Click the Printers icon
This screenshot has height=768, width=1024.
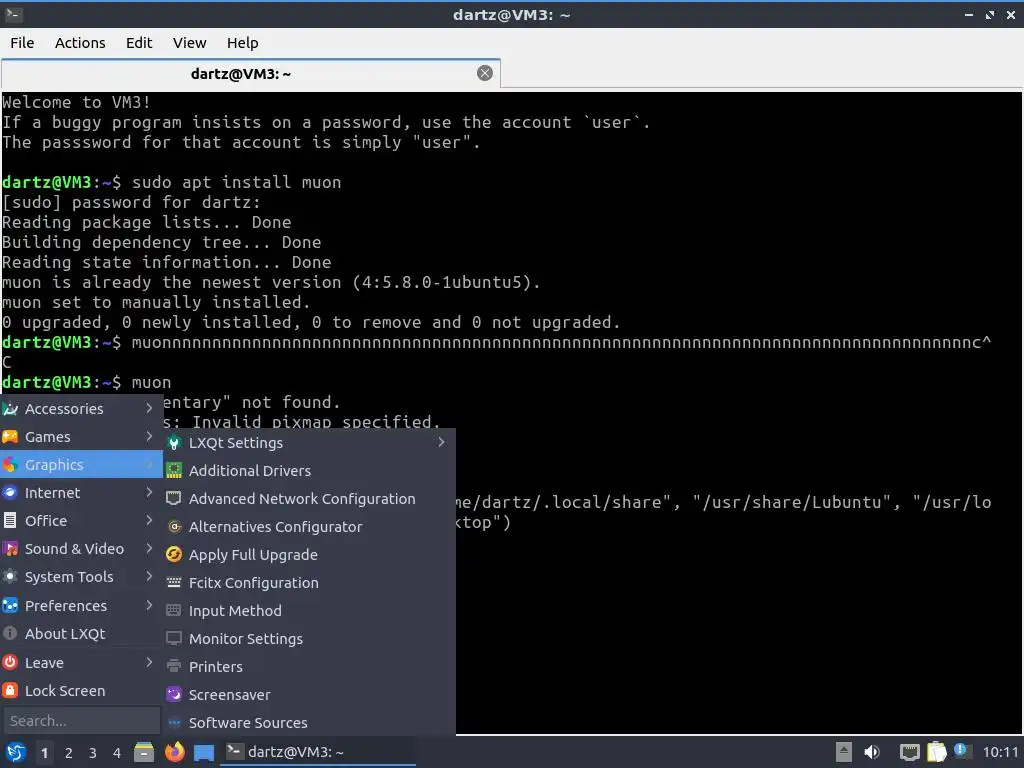[x=174, y=666]
